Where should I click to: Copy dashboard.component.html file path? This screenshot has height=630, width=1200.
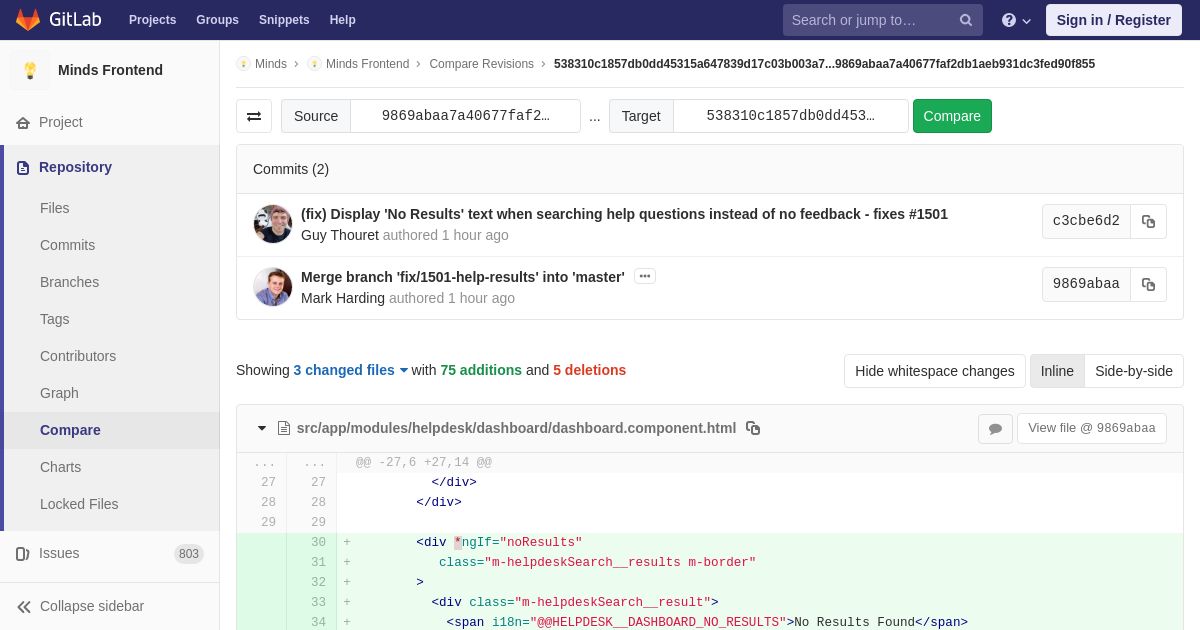[753, 428]
